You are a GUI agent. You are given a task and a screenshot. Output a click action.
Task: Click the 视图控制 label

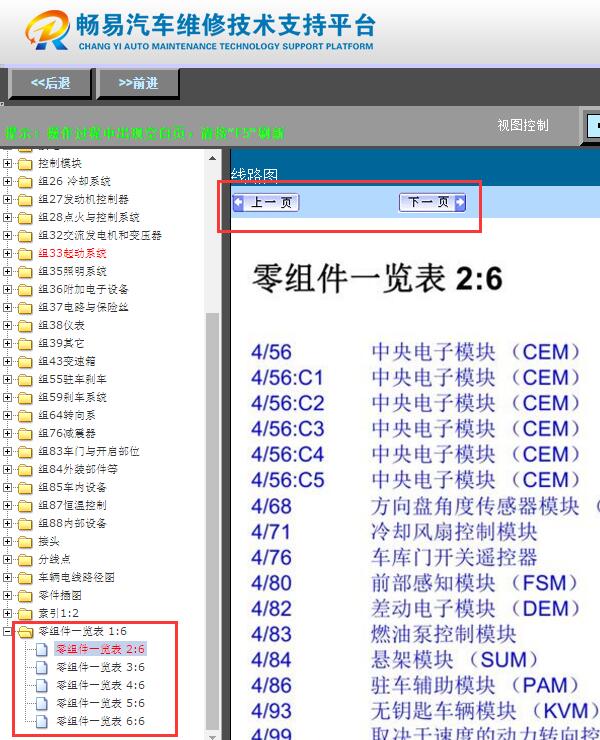(523, 125)
